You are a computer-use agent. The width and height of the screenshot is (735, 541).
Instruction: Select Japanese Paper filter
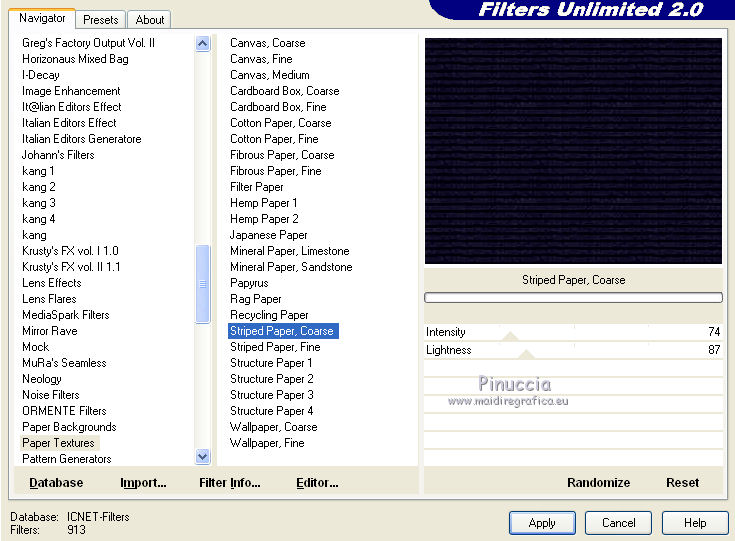(269, 235)
